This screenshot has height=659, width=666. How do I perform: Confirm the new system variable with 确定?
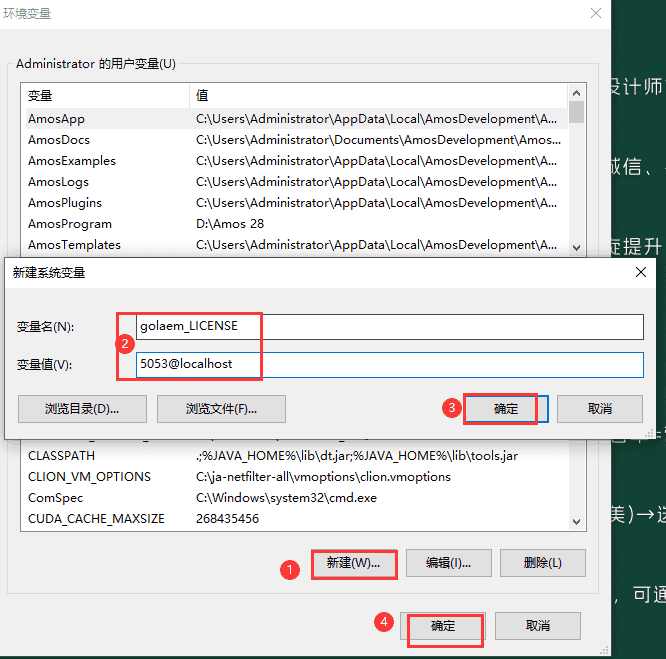[x=506, y=409]
